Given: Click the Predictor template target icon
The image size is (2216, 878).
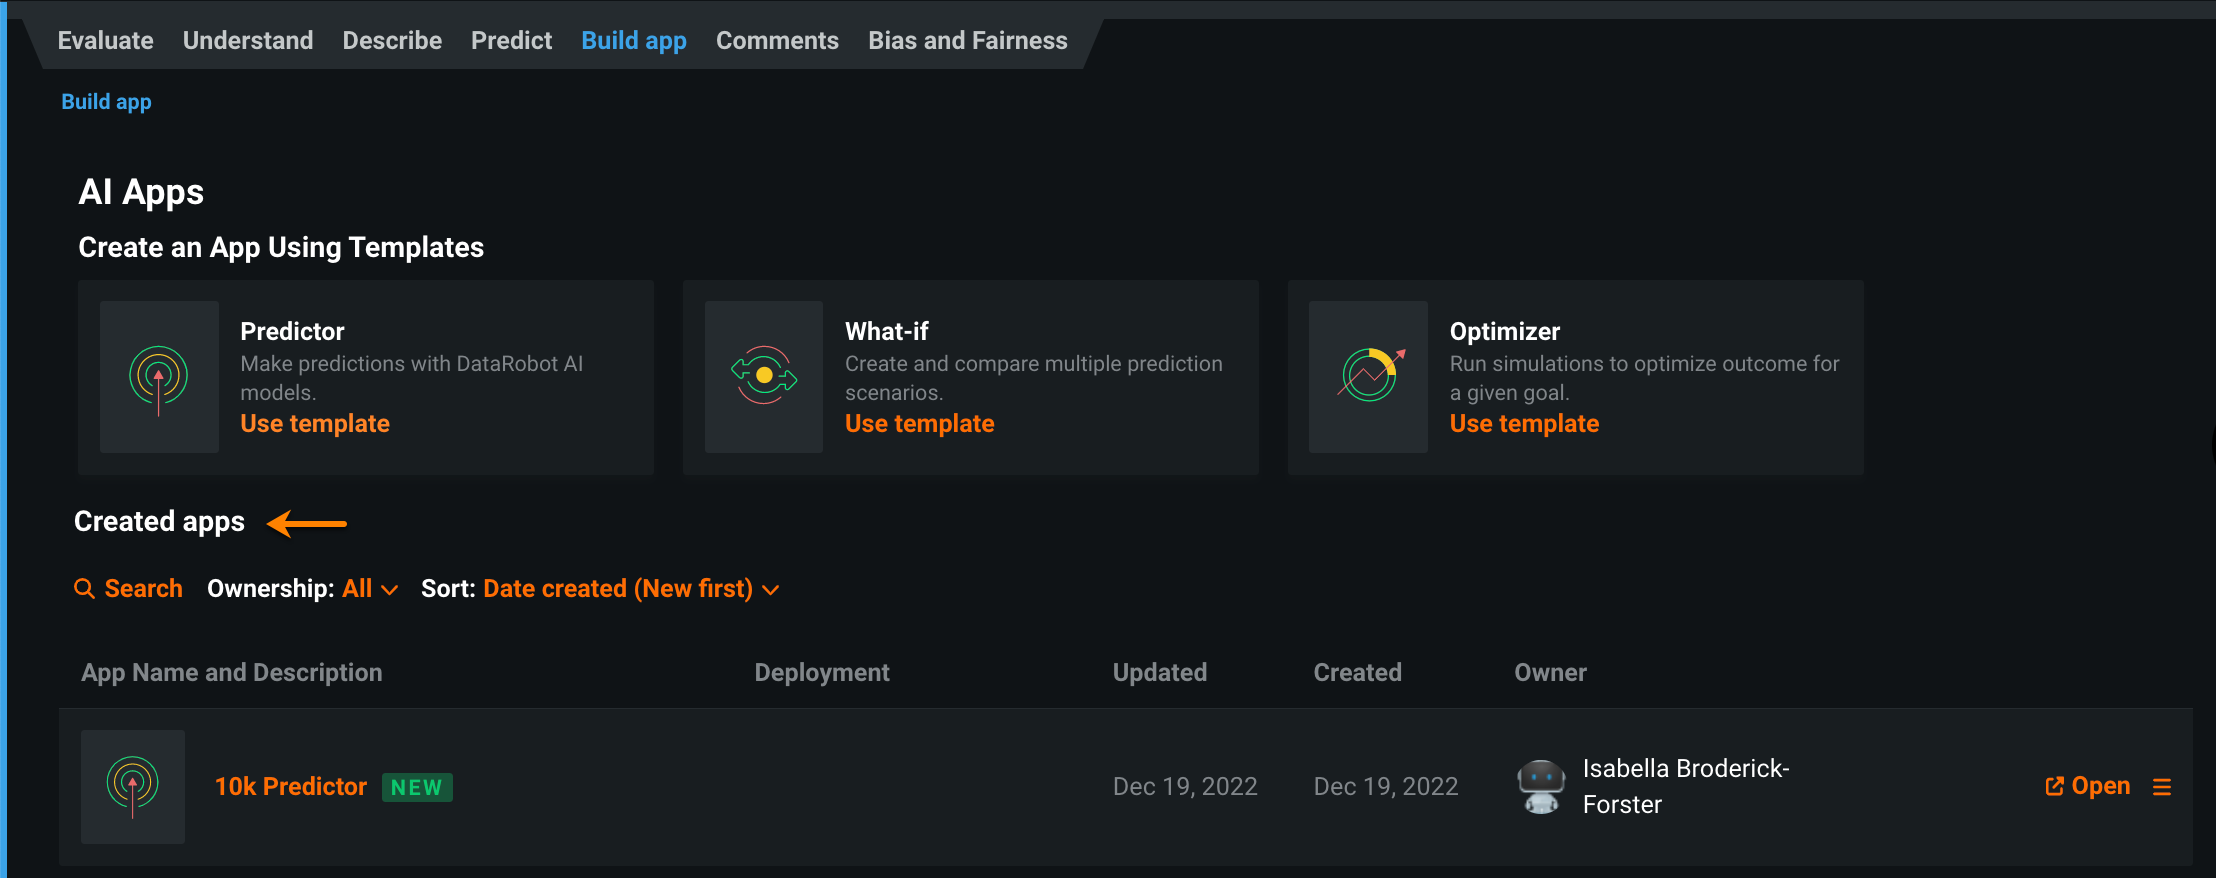Looking at the screenshot, I should [x=159, y=377].
